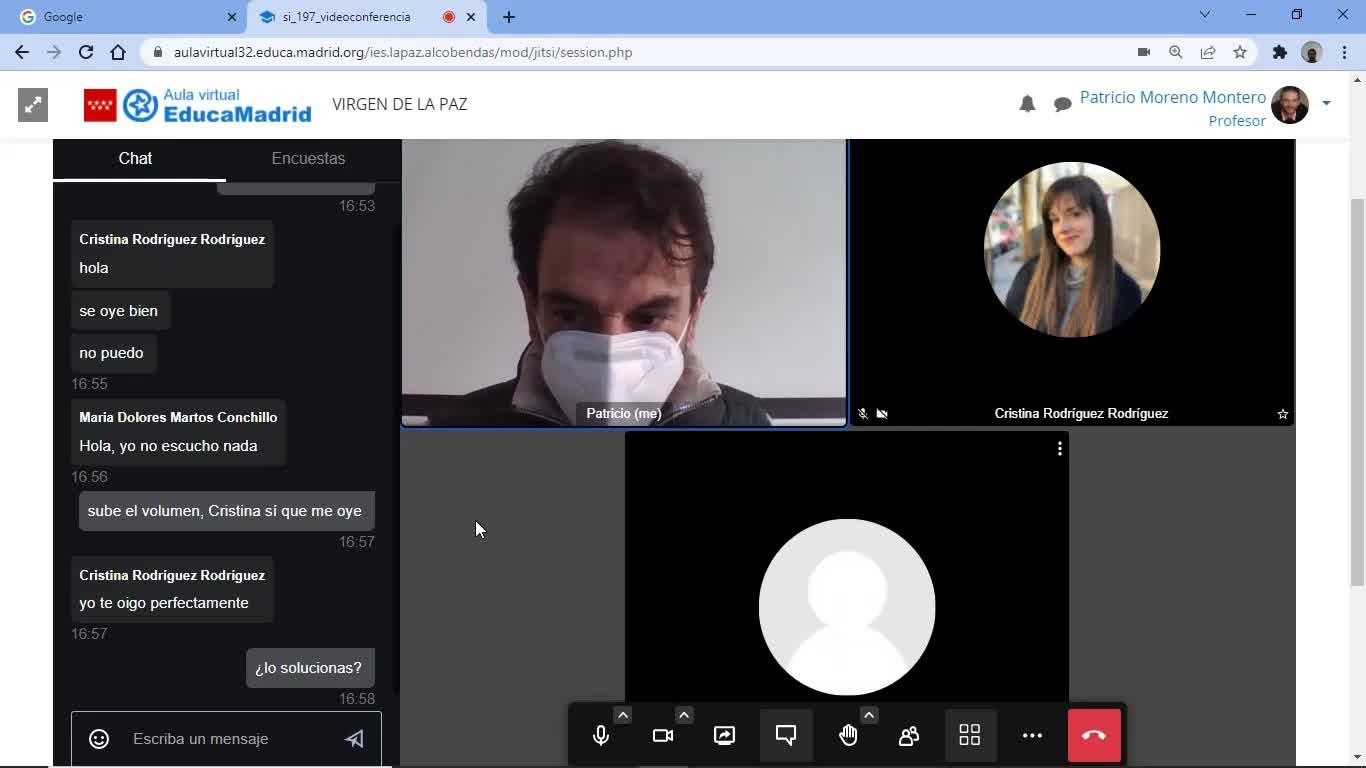Click the user profile avatar in header

point(1290,104)
